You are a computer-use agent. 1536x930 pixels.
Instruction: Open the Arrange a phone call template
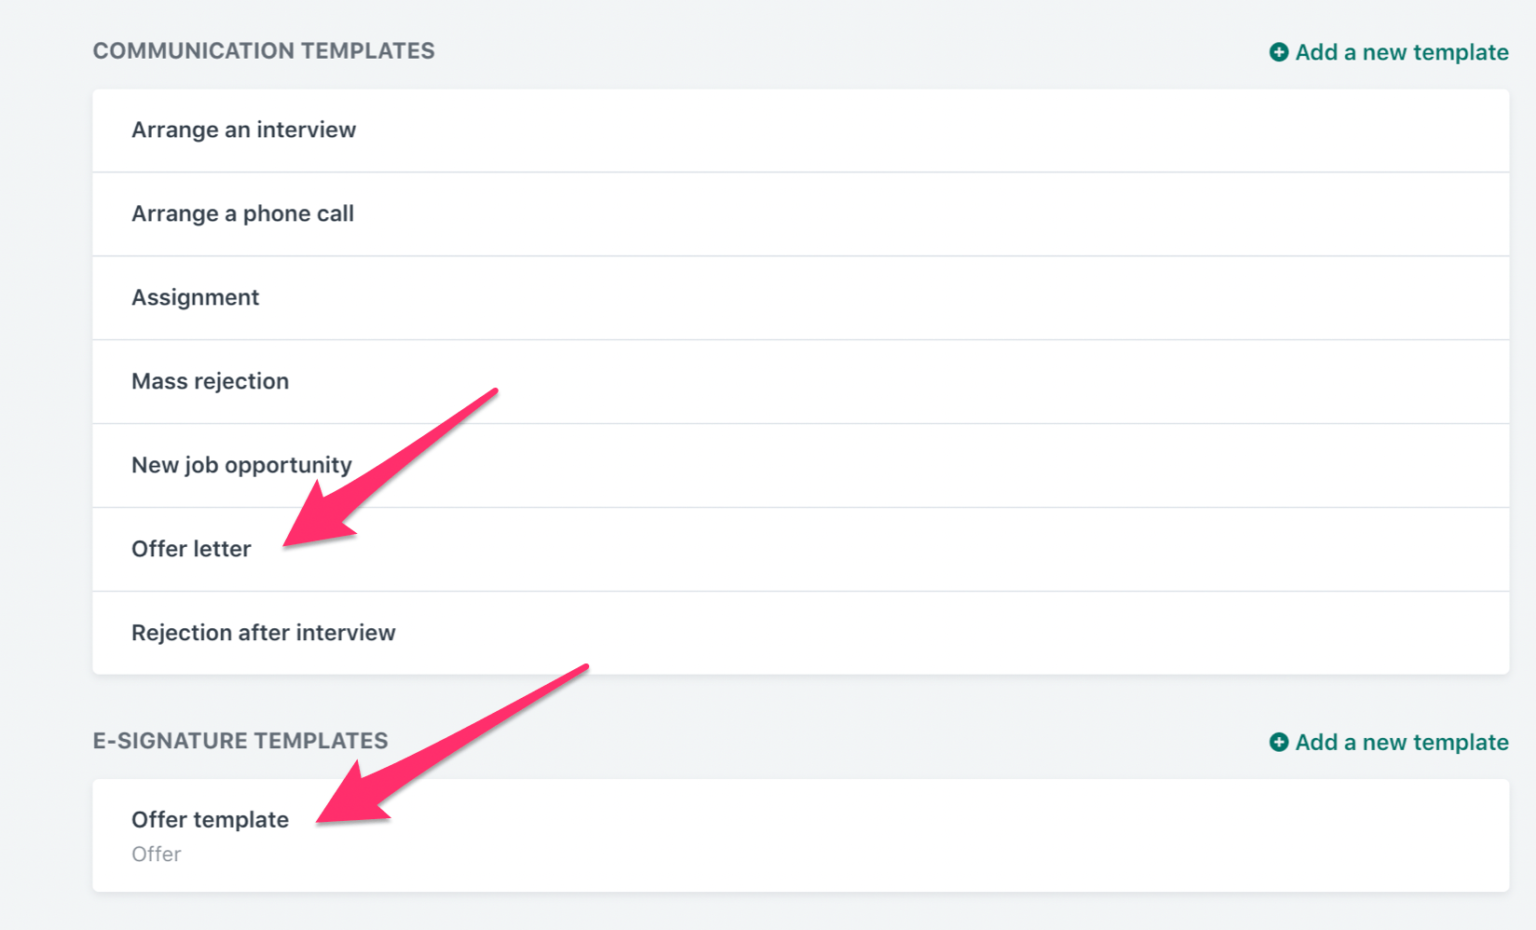pos(242,214)
